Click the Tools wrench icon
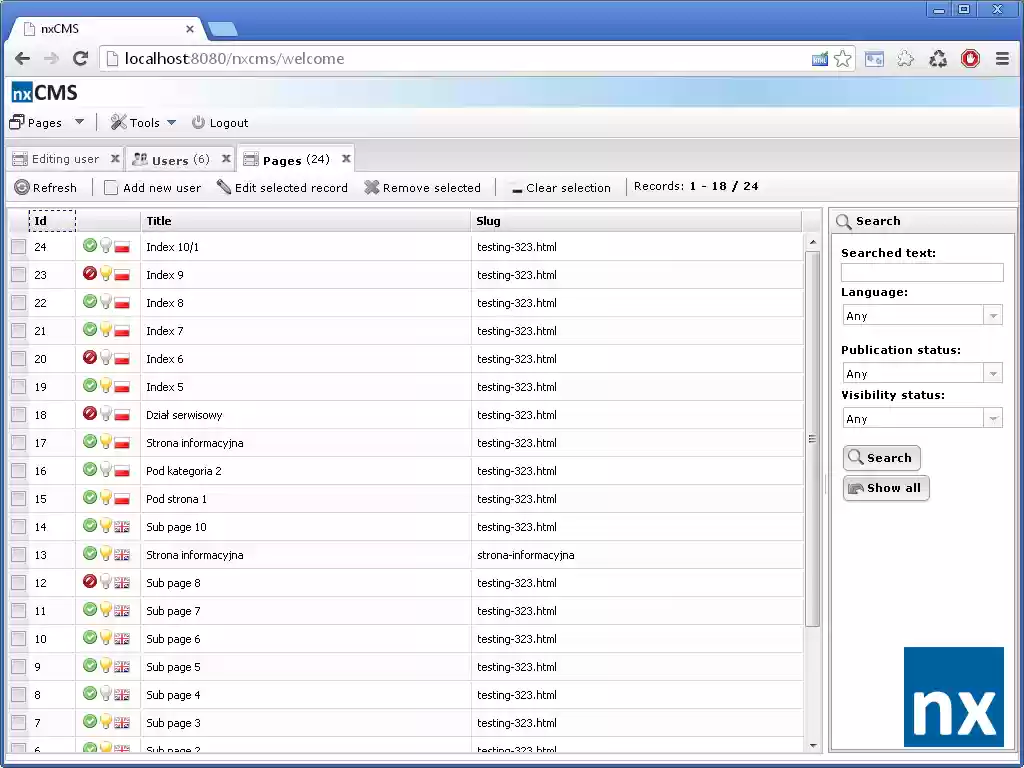This screenshot has width=1024, height=768. click(x=119, y=122)
